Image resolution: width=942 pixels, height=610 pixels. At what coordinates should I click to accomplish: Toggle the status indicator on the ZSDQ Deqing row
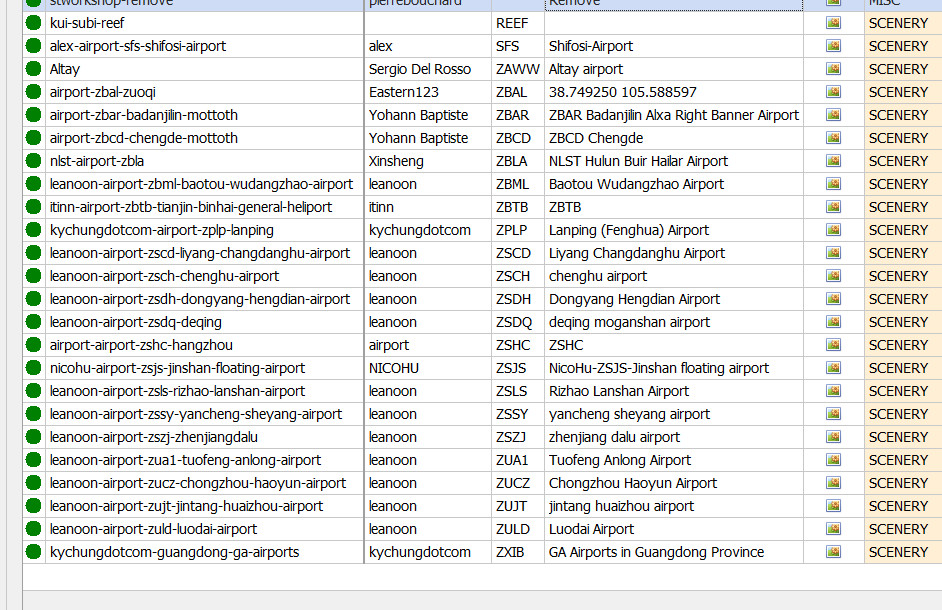coord(34,322)
